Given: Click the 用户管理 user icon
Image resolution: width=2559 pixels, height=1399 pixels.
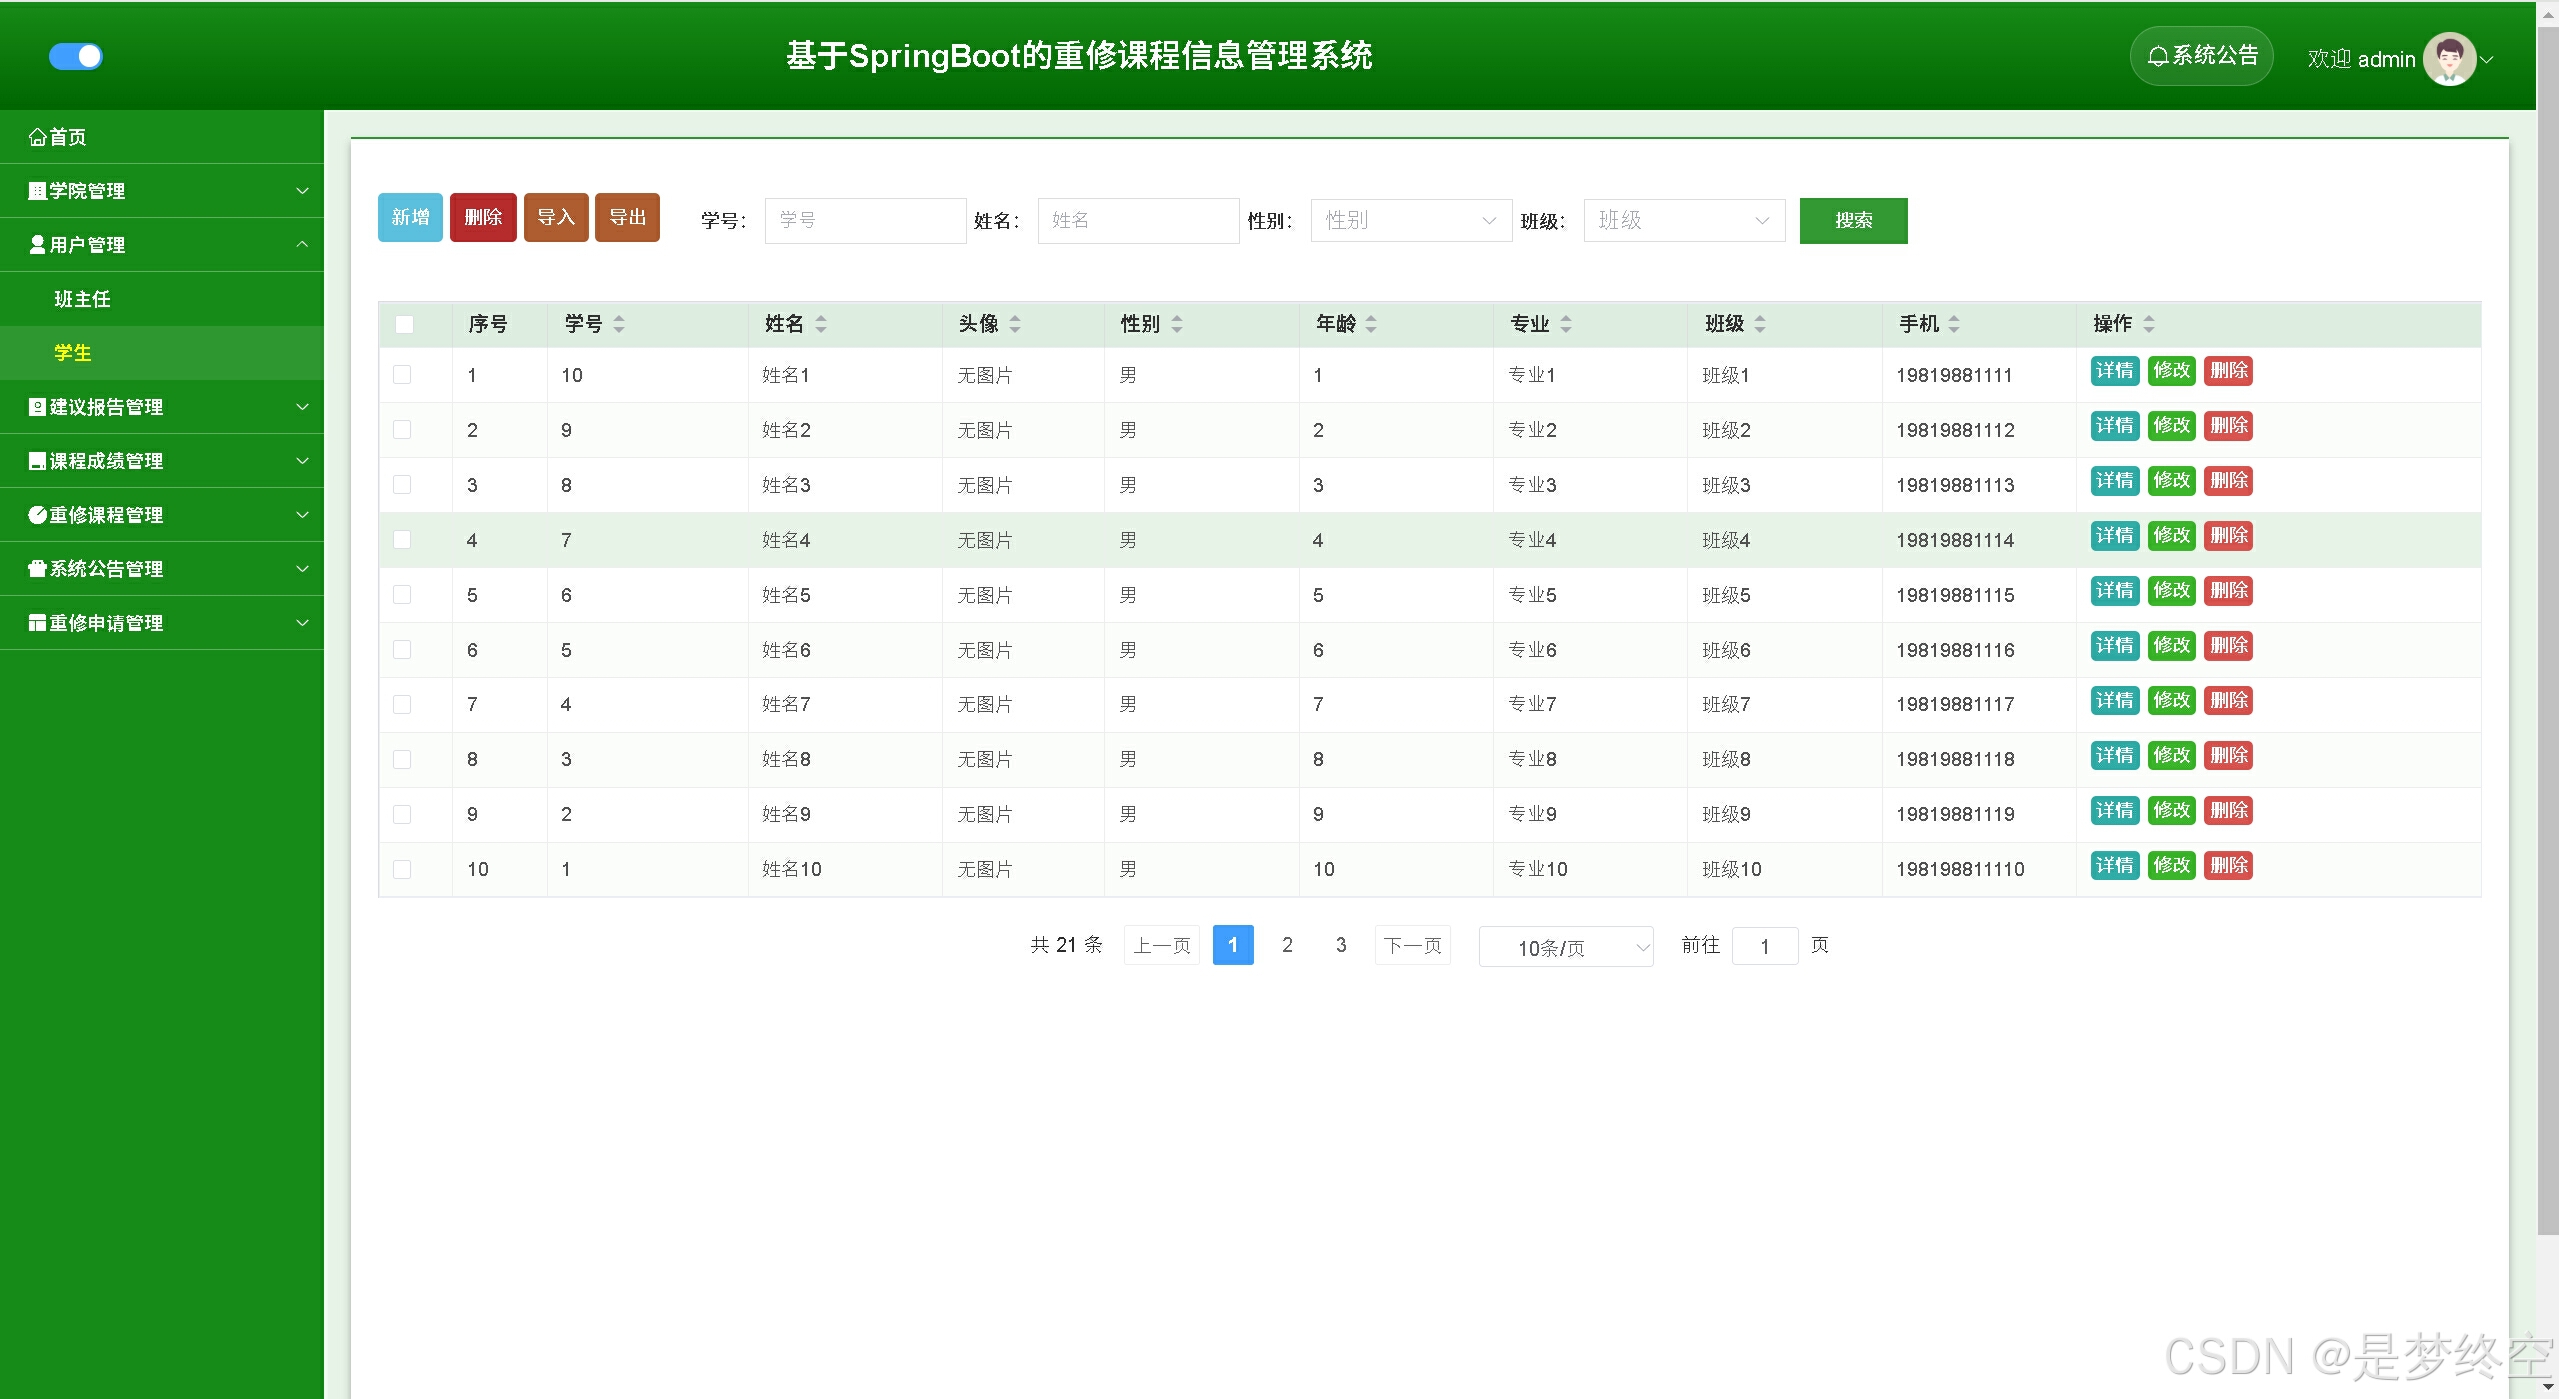Looking at the screenshot, I should click(x=38, y=245).
